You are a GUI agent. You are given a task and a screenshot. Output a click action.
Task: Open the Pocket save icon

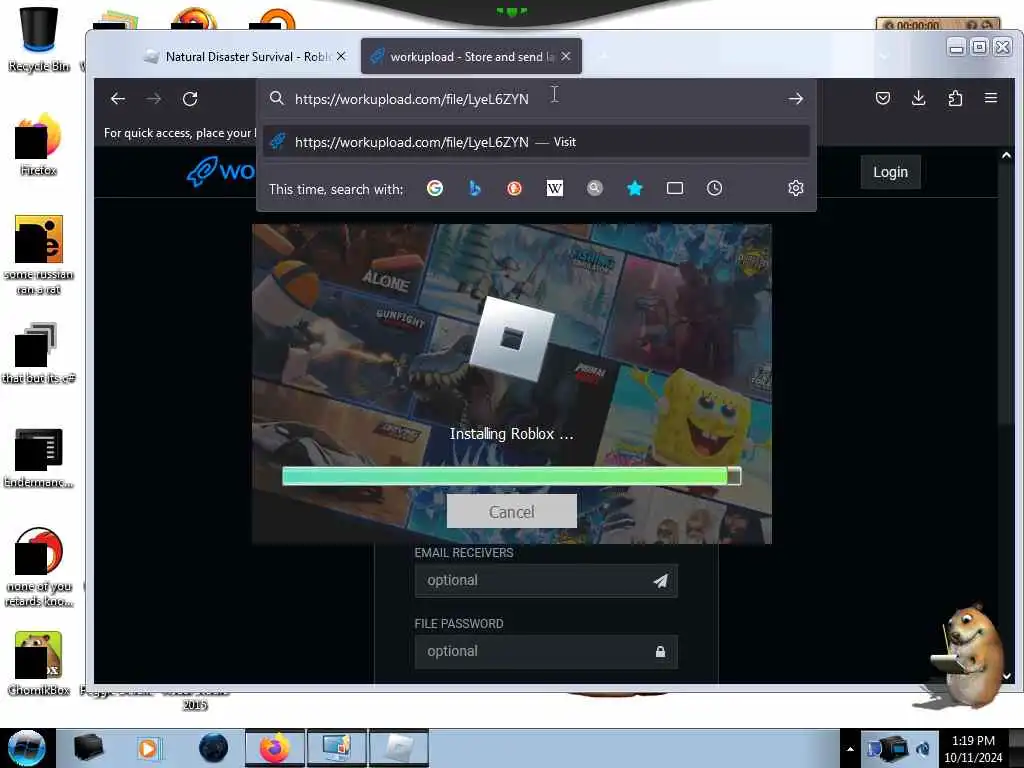click(x=882, y=98)
